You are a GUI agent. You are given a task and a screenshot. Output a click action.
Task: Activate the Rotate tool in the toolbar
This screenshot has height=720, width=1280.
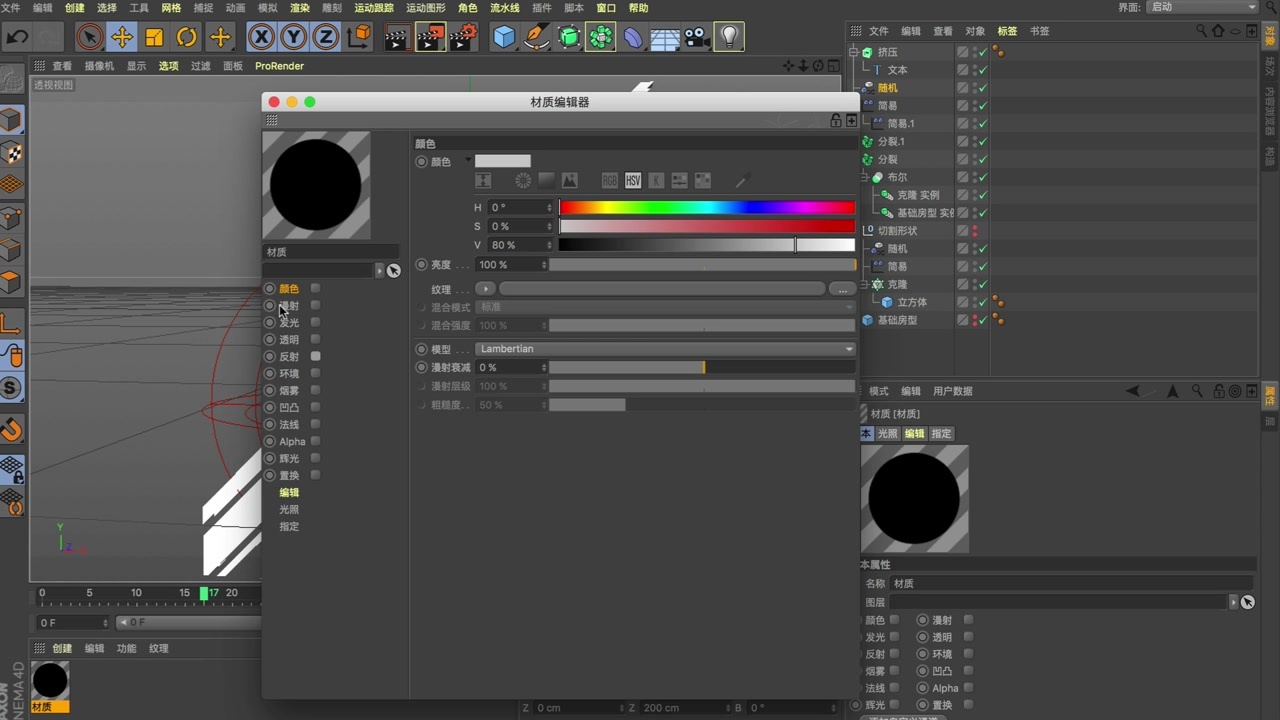(187, 38)
